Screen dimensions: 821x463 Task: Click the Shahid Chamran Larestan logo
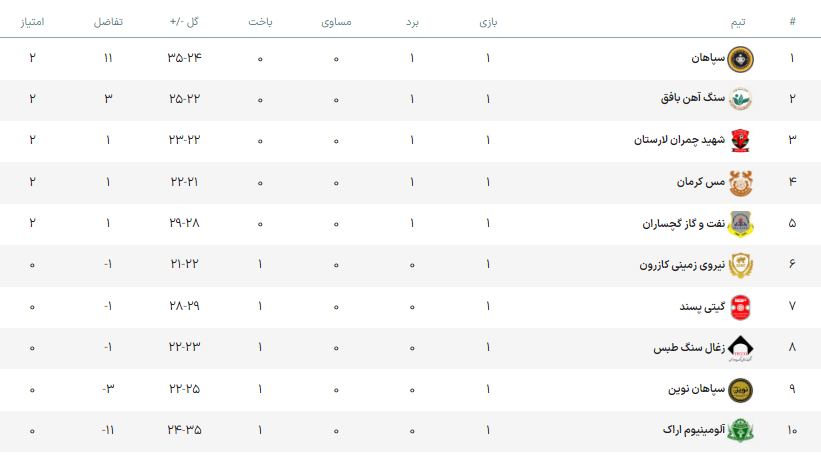(740, 141)
